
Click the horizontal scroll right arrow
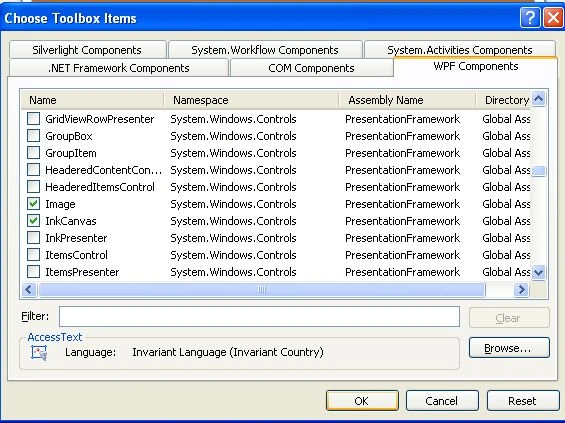[521, 289]
